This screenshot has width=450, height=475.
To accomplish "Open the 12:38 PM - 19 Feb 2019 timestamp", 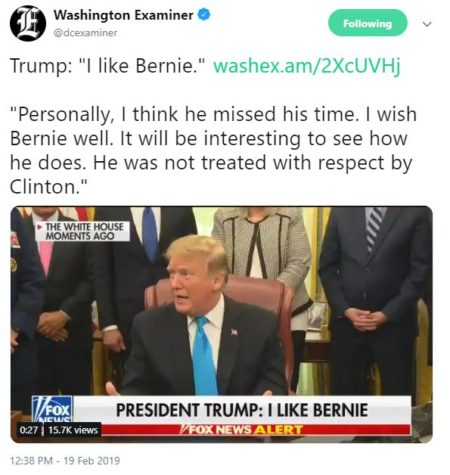I will (65, 461).
